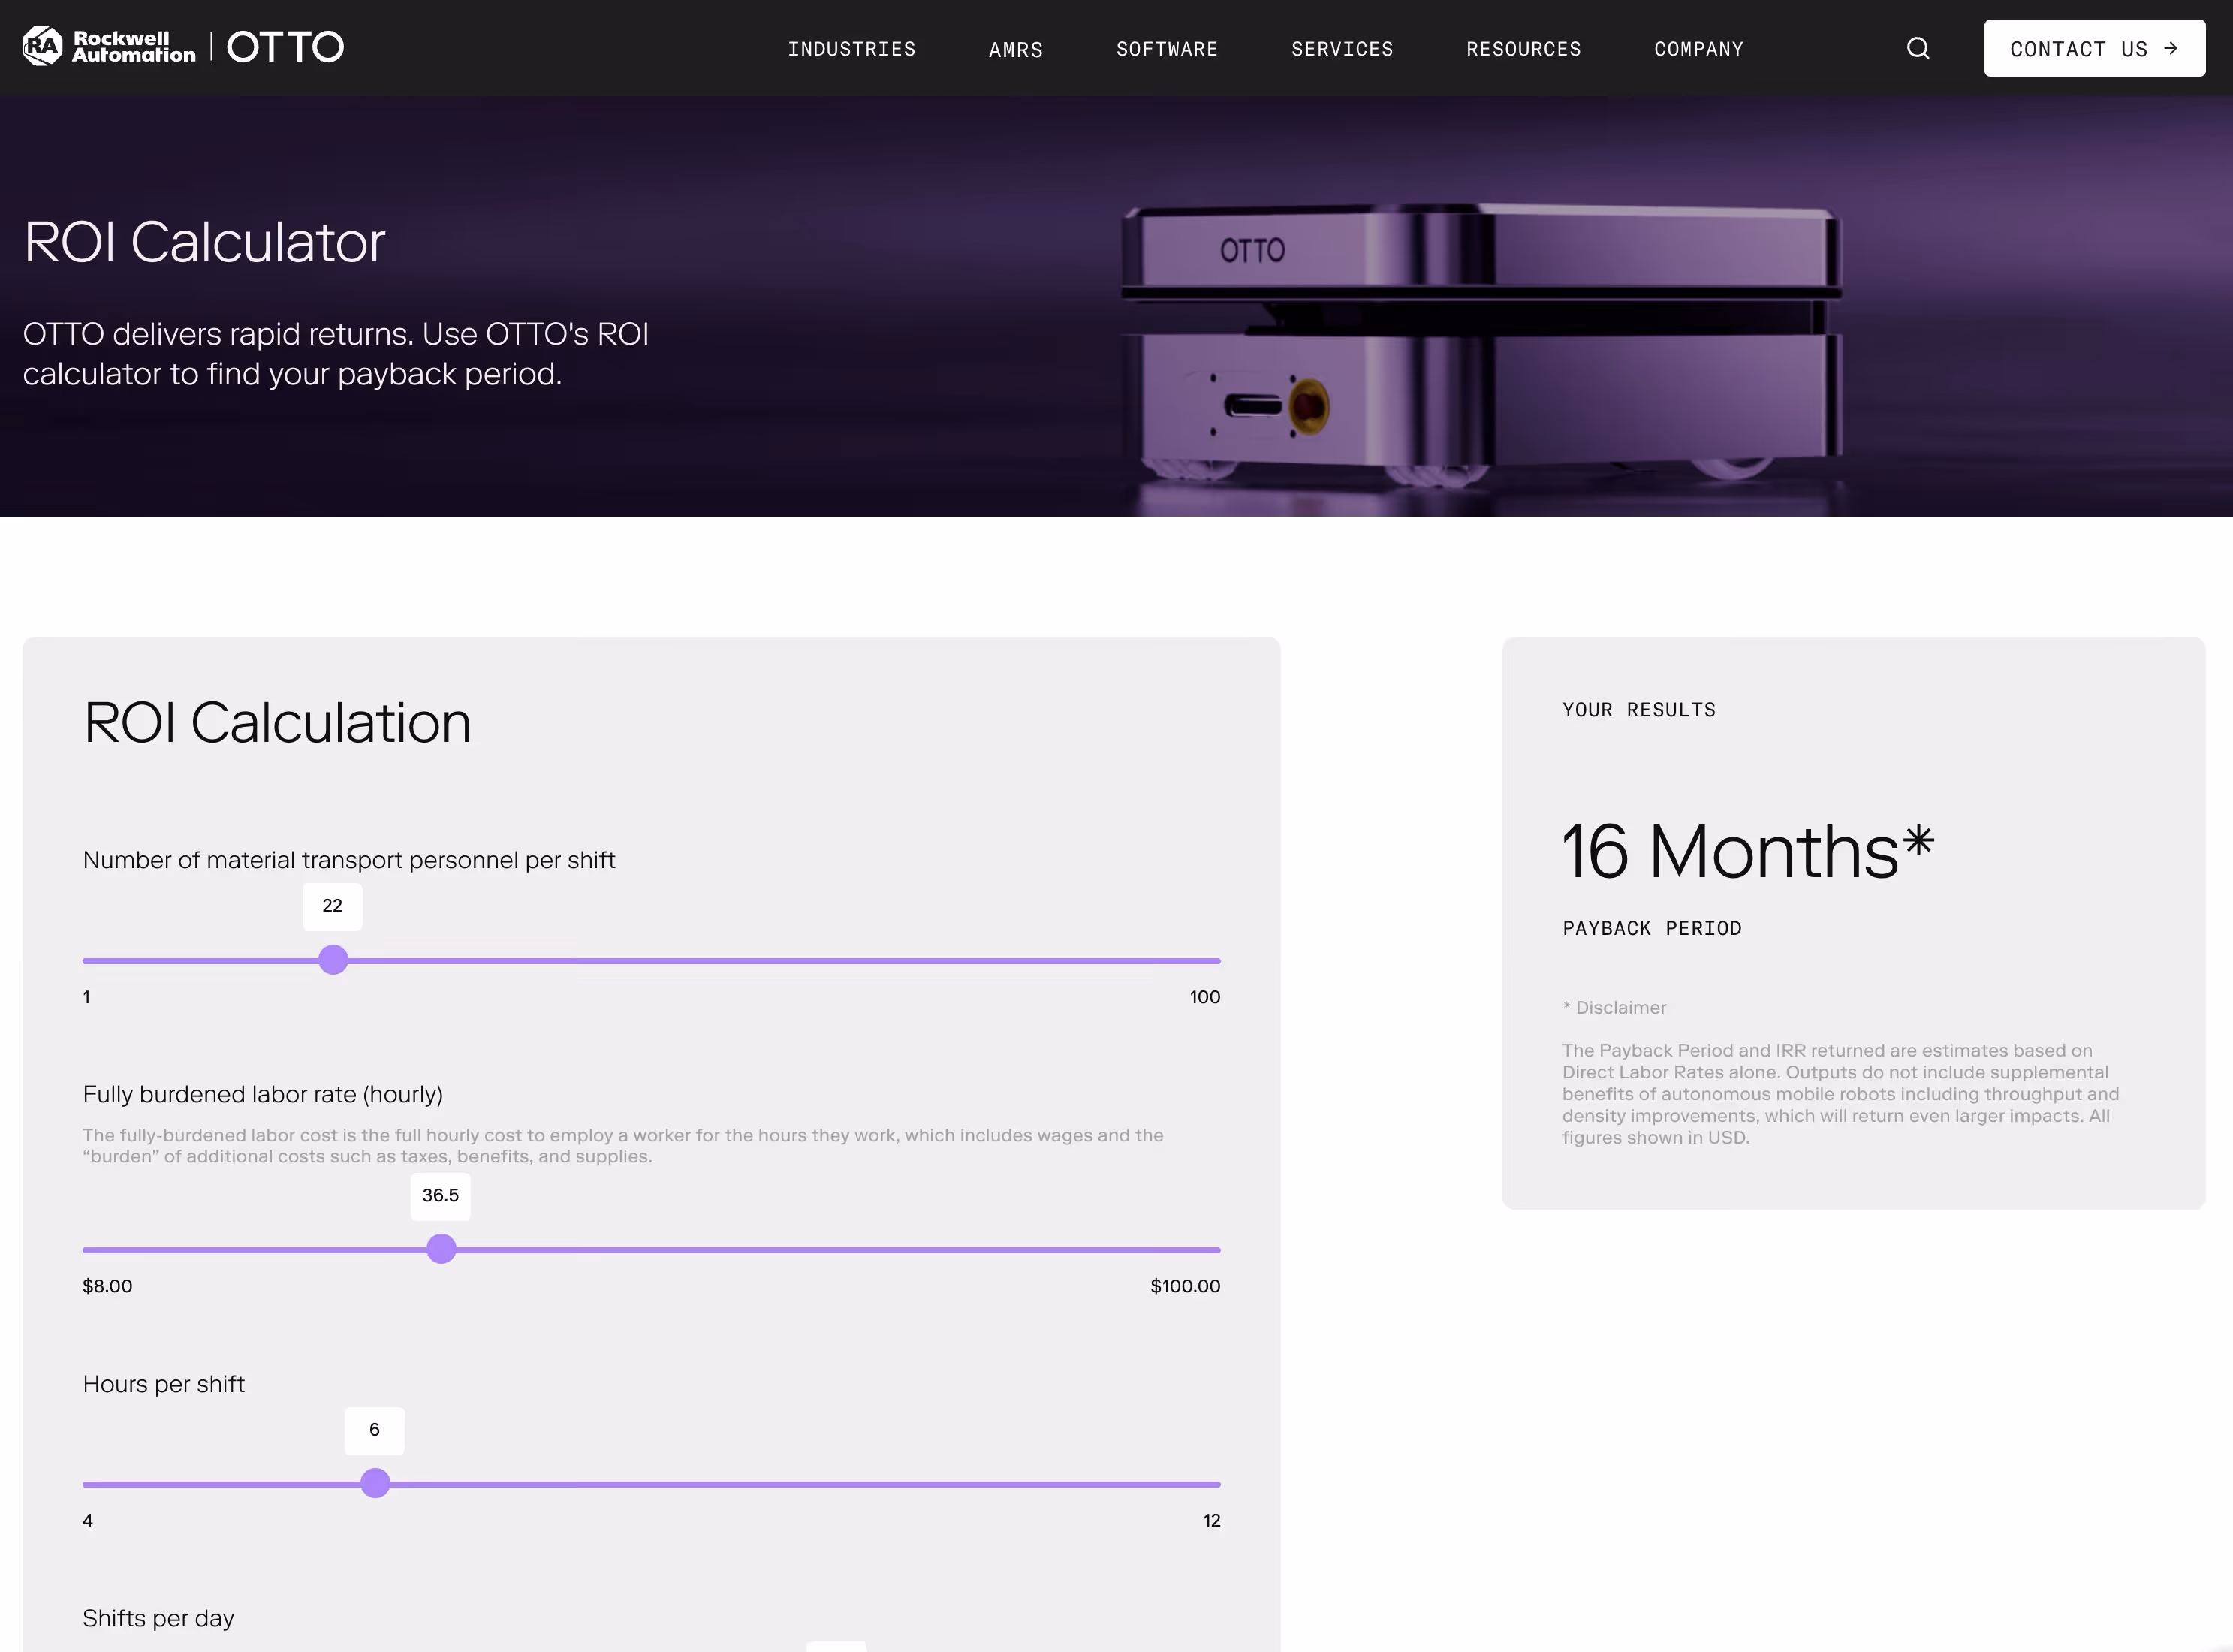Click the arrow icon inside Contact Us button
The image size is (2233, 1652).
click(x=2169, y=48)
